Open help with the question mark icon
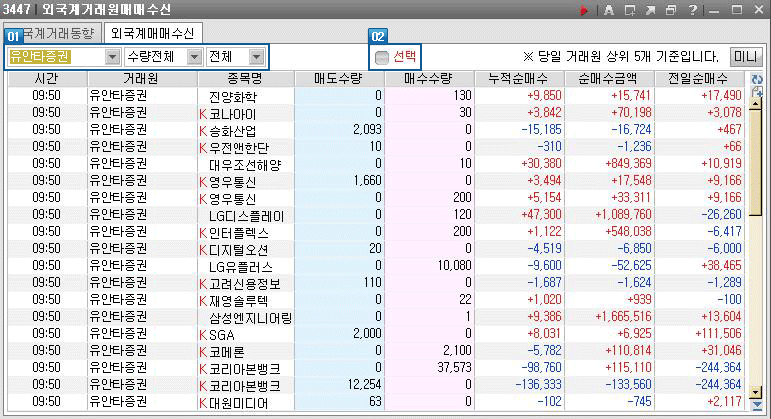 pos(693,10)
